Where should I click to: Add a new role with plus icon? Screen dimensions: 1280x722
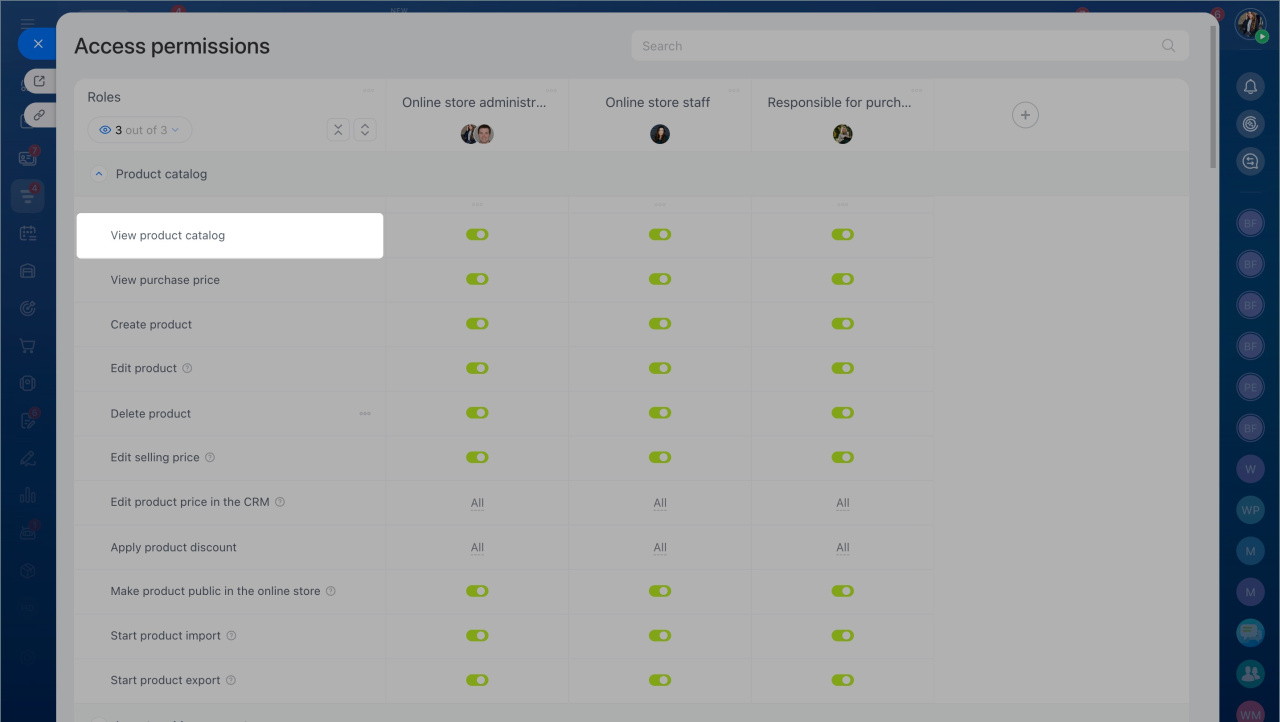(1024, 115)
